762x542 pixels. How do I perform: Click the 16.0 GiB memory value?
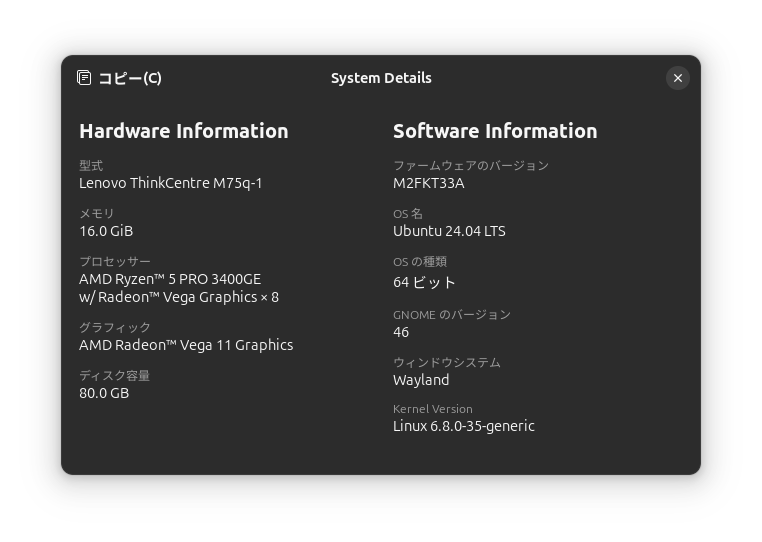[x=106, y=231]
